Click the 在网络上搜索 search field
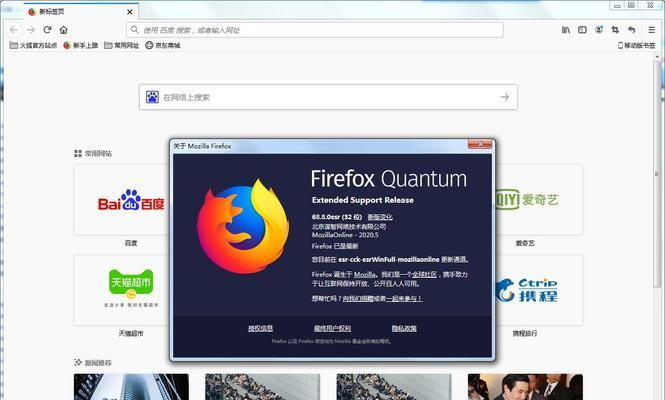Viewport: 665px width, 400px height. 328,97
